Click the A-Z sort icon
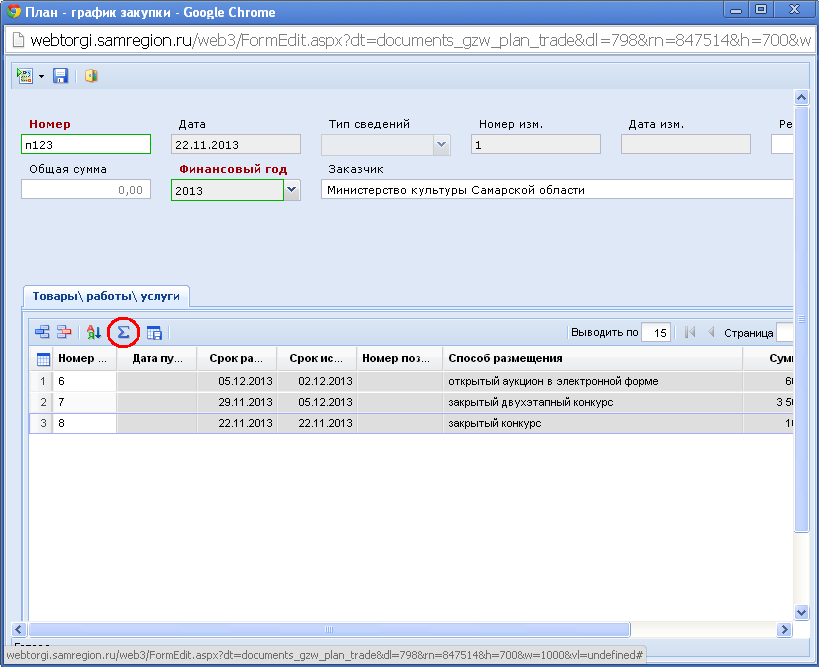This screenshot has width=819, height=667. [x=93, y=332]
